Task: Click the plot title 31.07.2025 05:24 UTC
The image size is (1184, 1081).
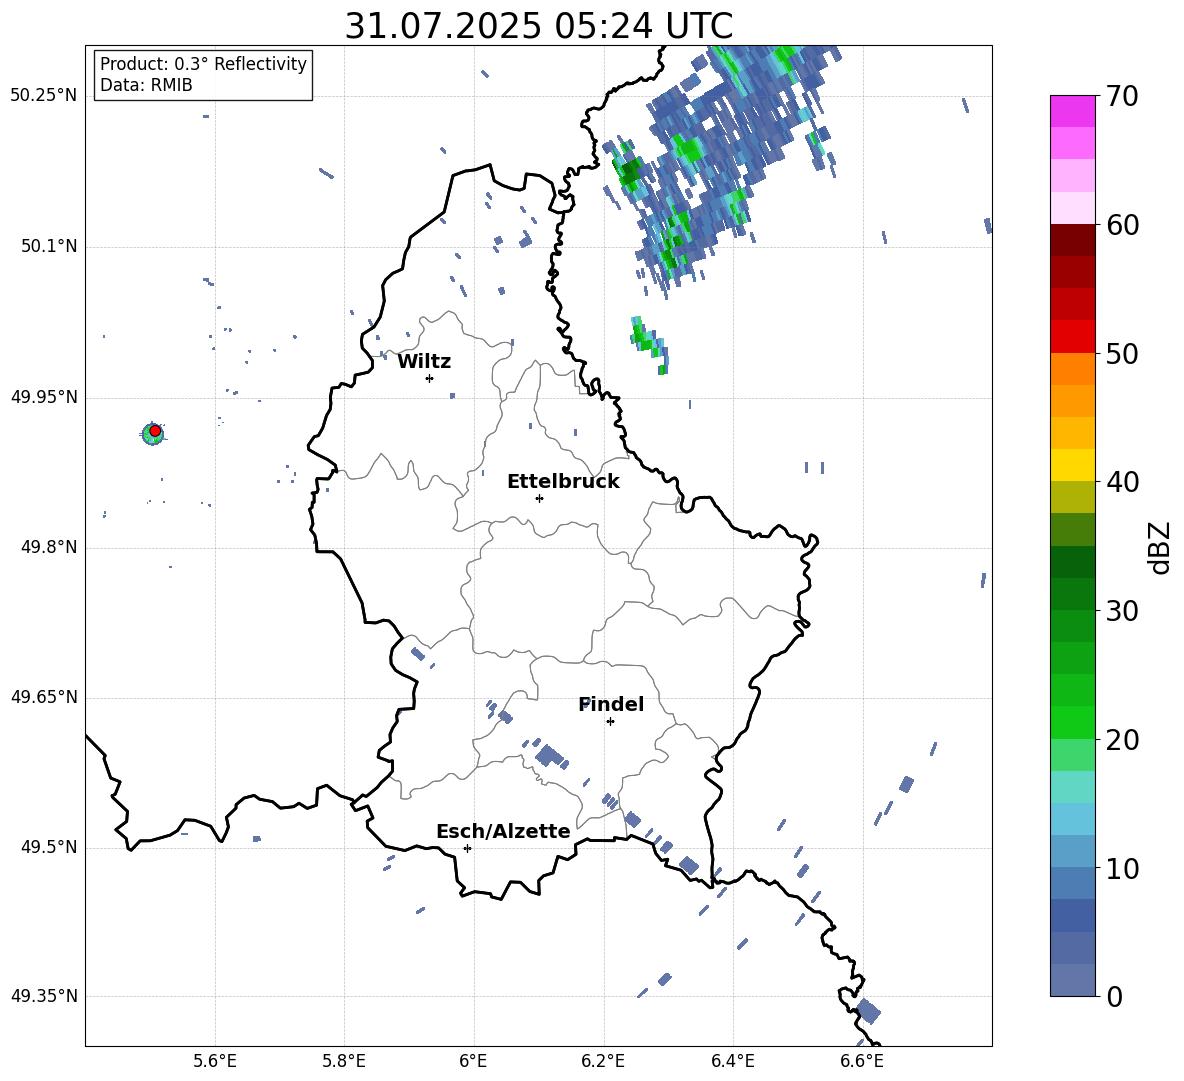Action: (x=538, y=26)
